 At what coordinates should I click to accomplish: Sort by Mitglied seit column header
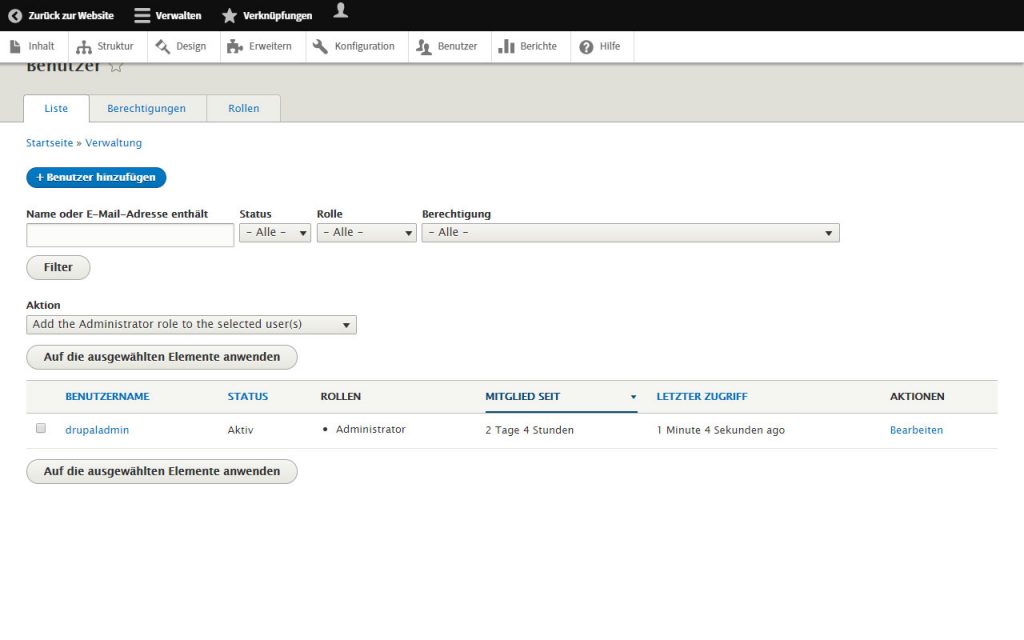(523, 396)
